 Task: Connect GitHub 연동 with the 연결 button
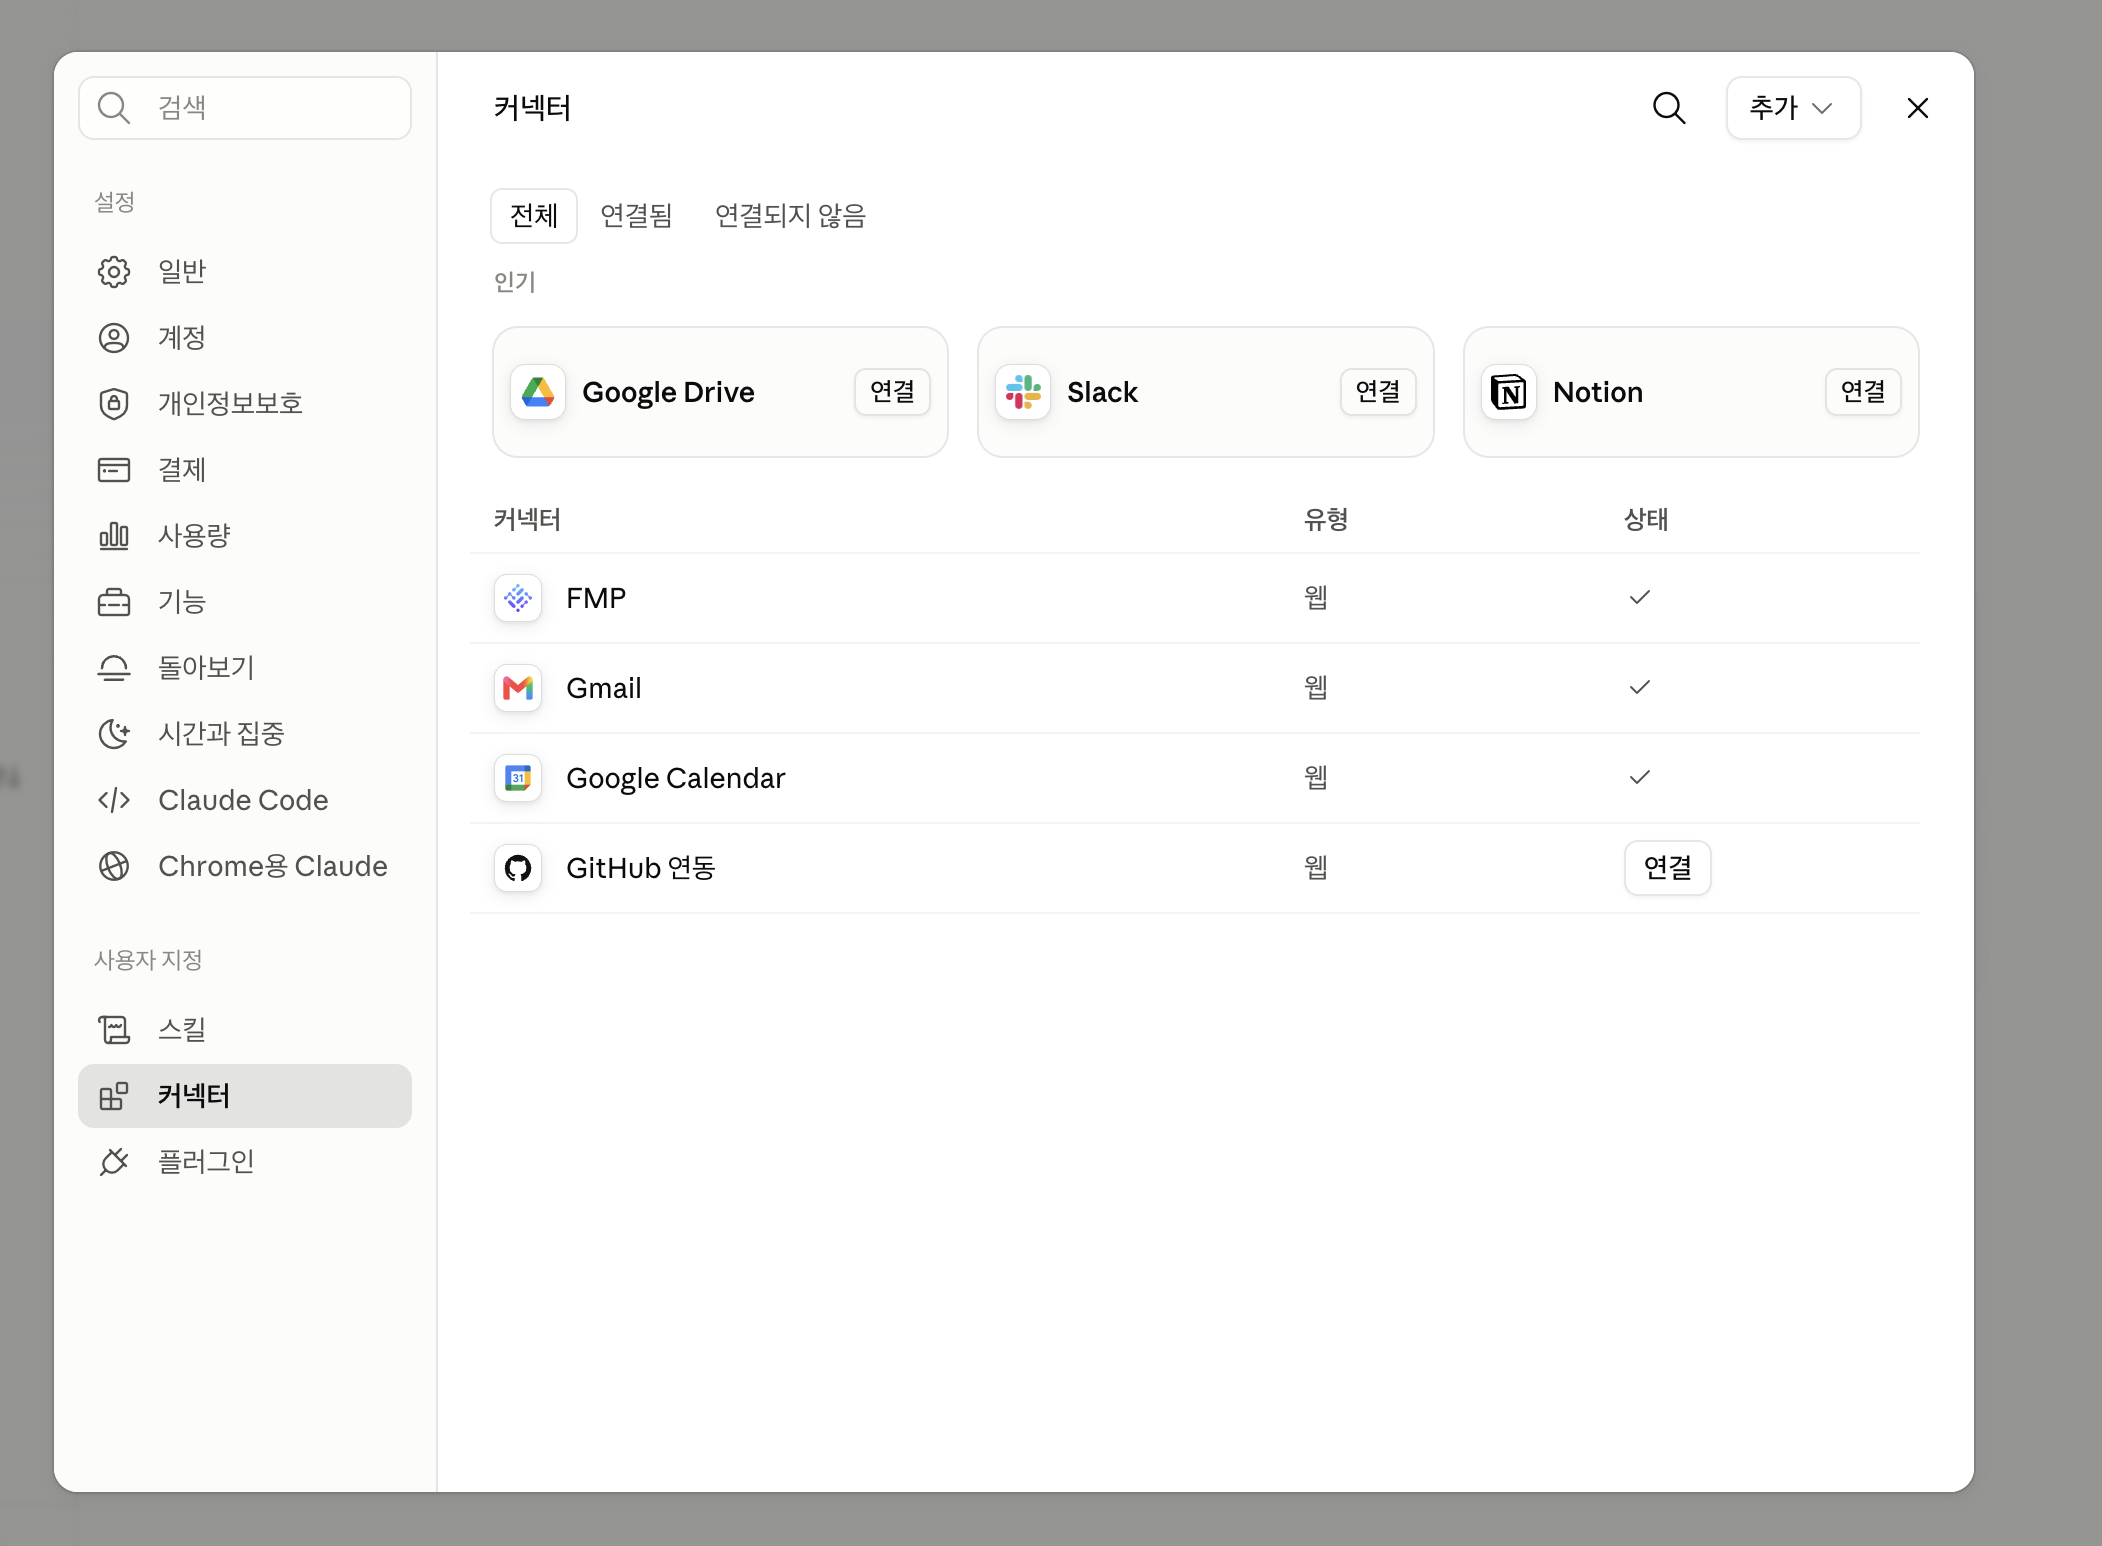(x=1668, y=868)
